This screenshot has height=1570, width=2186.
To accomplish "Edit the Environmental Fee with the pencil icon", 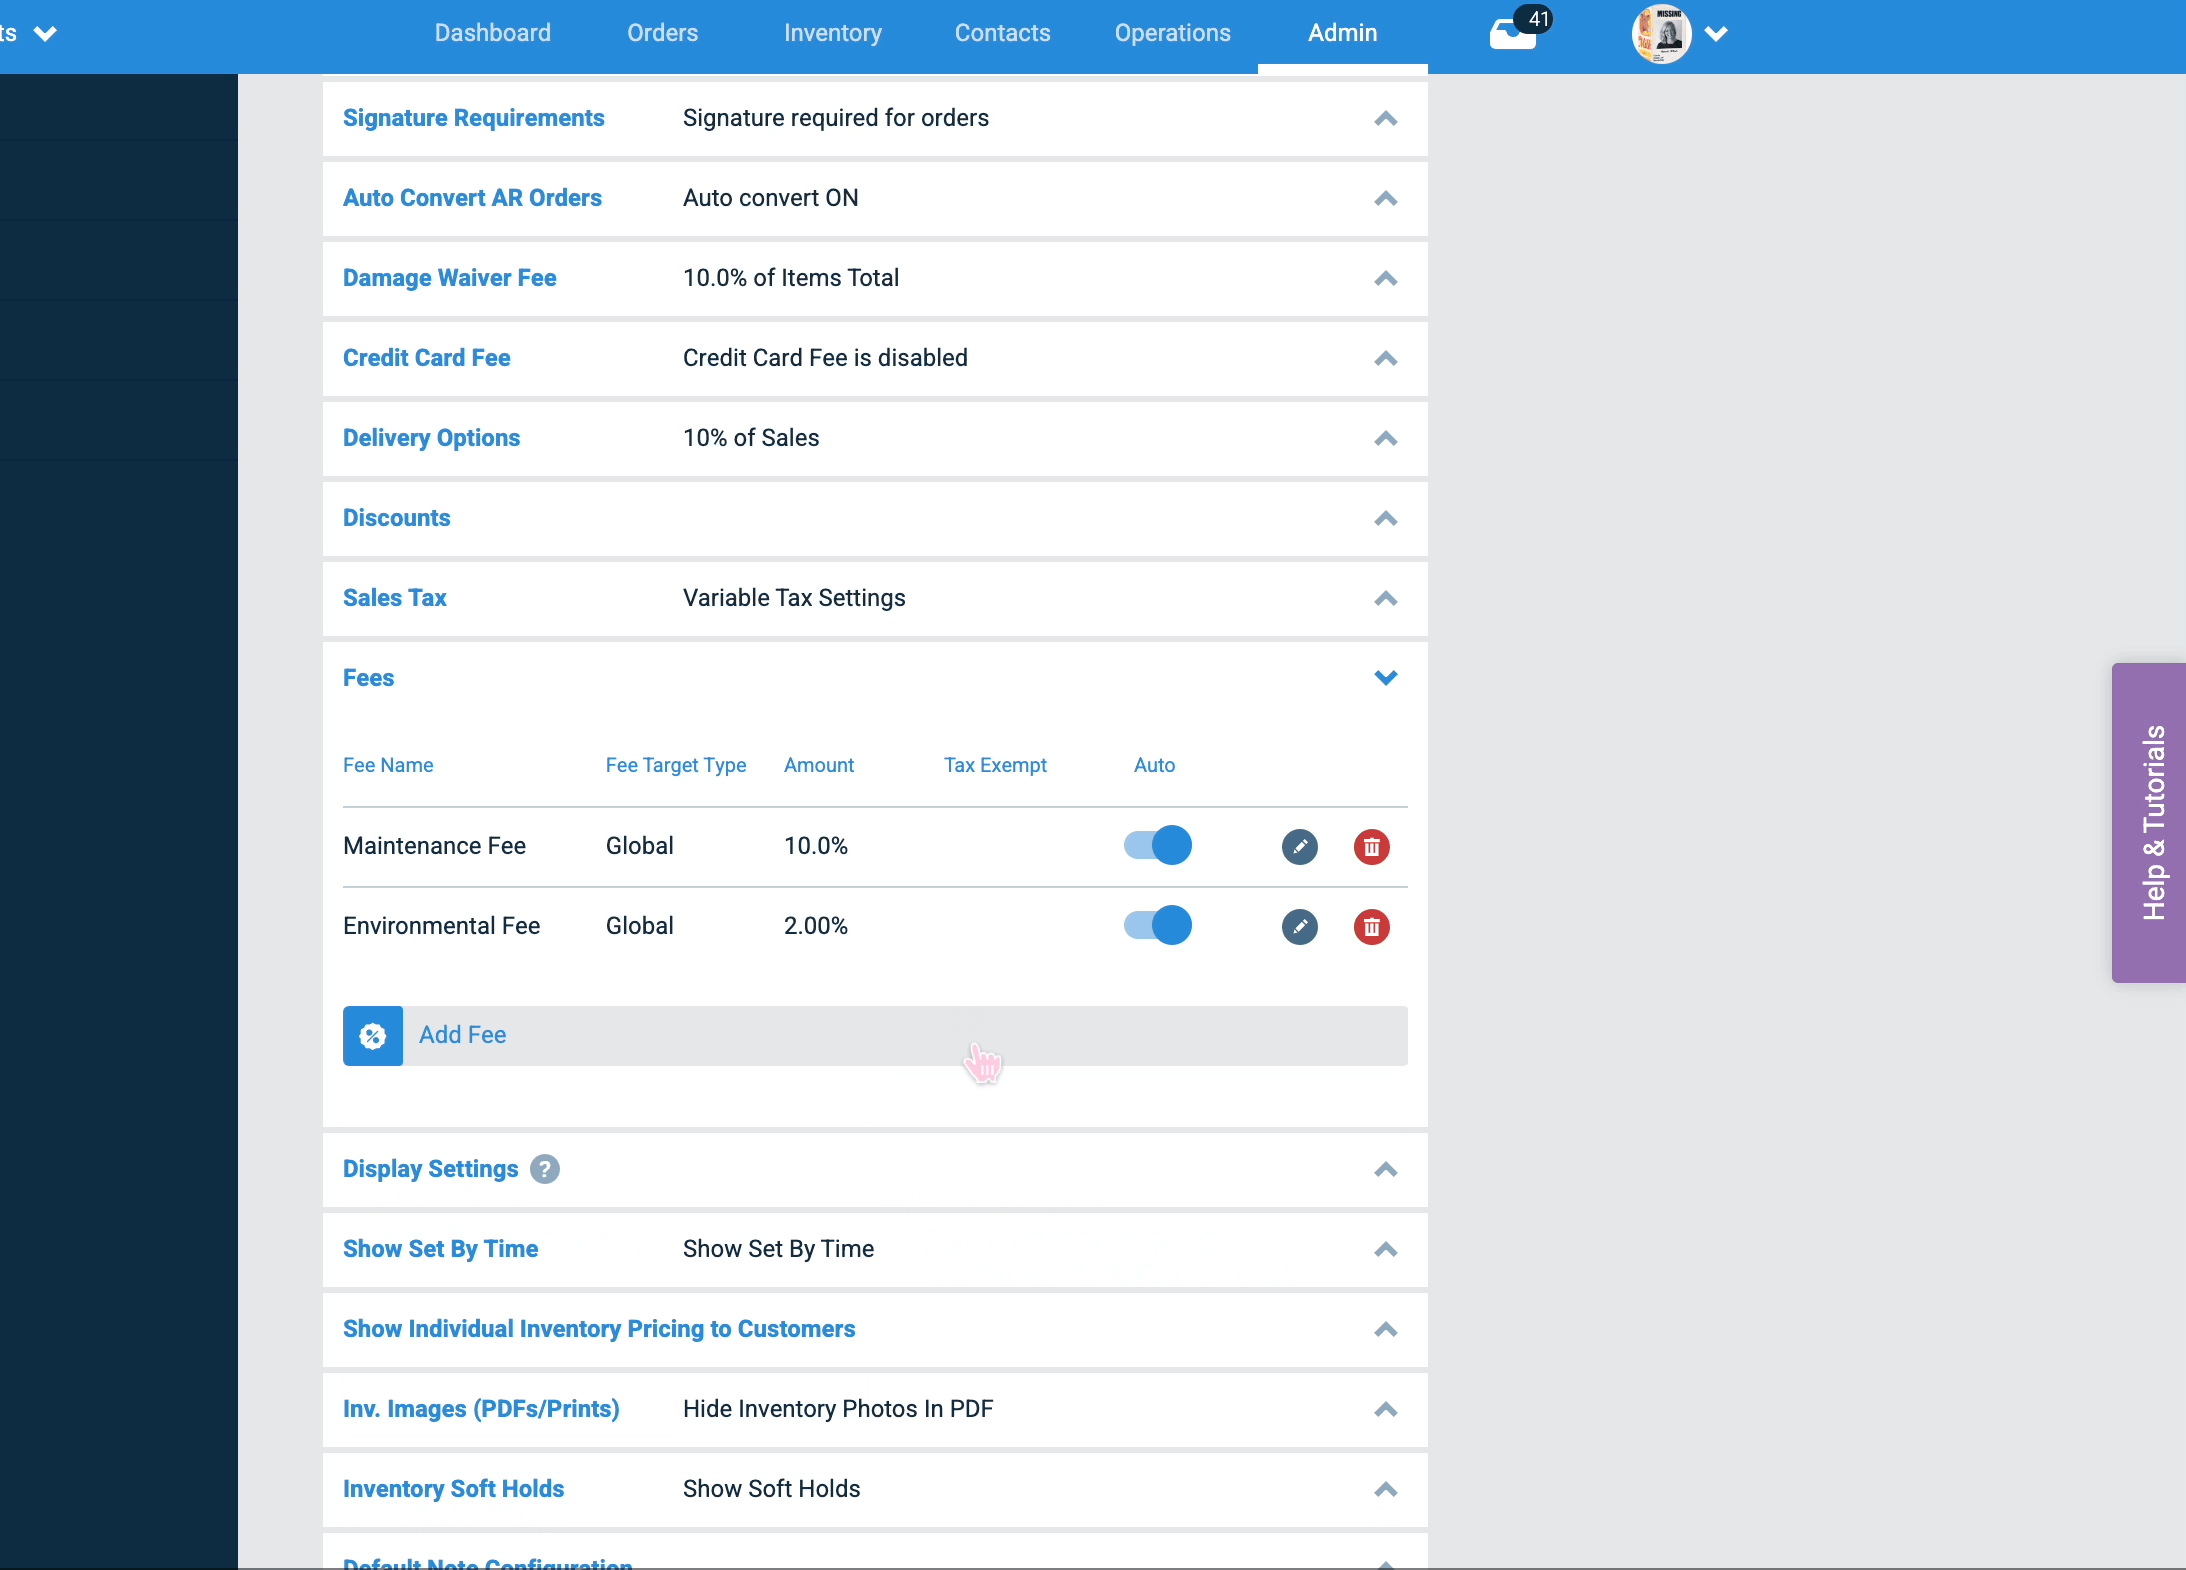I will pyautogui.click(x=1300, y=927).
